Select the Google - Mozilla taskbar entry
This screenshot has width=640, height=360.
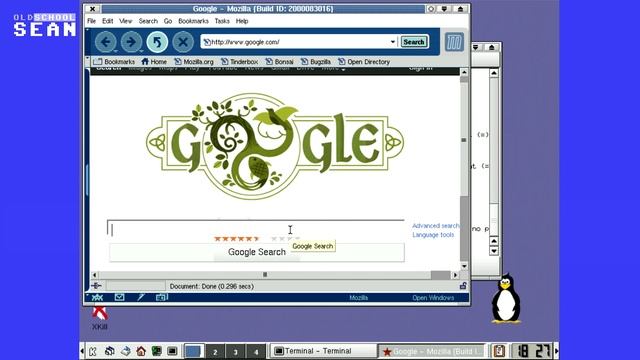[x=432, y=351]
